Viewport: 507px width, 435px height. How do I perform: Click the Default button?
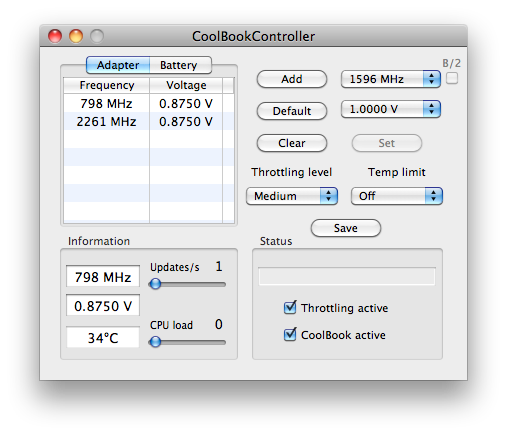click(x=292, y=111)
